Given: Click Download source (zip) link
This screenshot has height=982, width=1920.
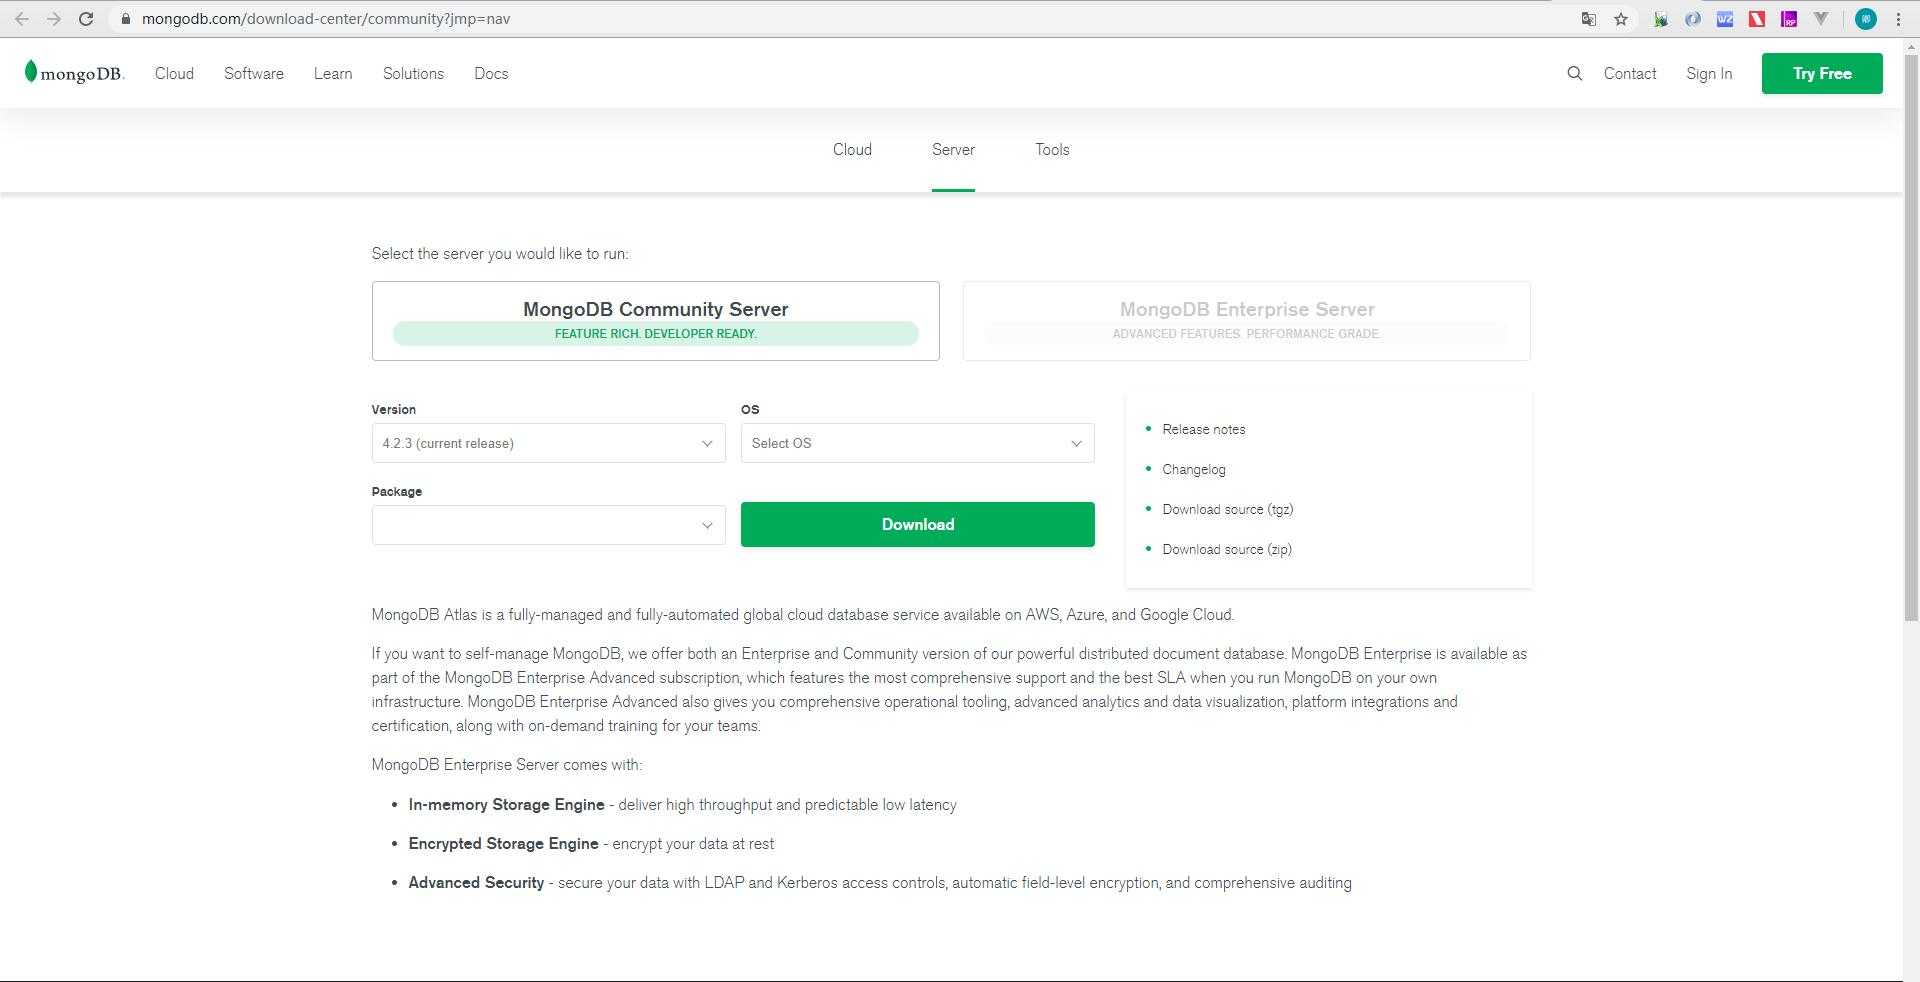Looking at the screenshot, I should 1227,550.
